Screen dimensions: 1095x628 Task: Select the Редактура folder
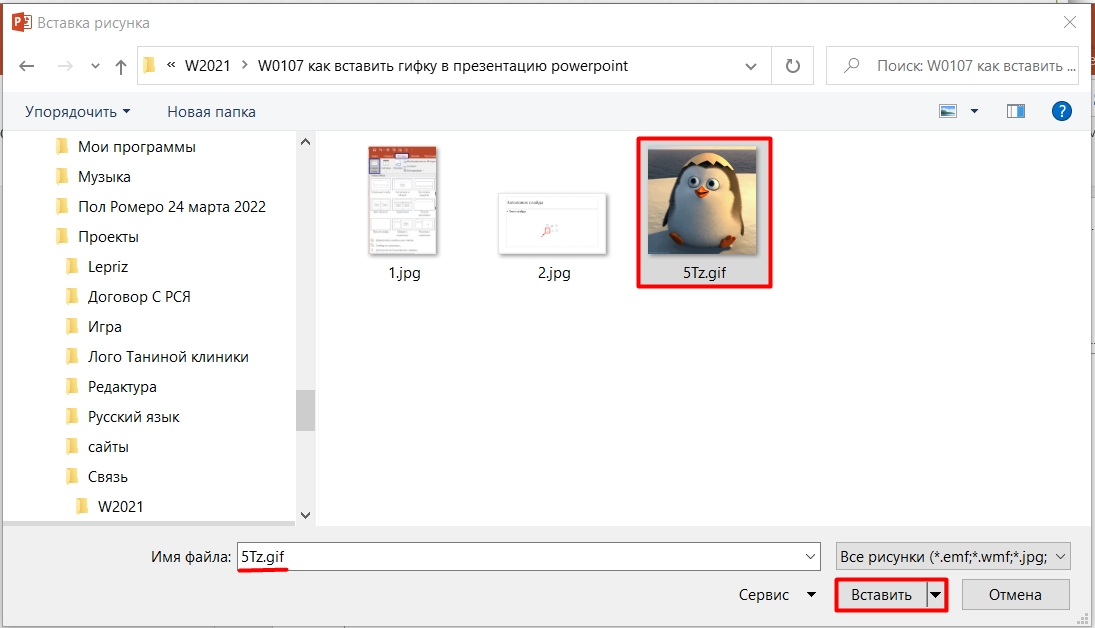tap(122, 387)
